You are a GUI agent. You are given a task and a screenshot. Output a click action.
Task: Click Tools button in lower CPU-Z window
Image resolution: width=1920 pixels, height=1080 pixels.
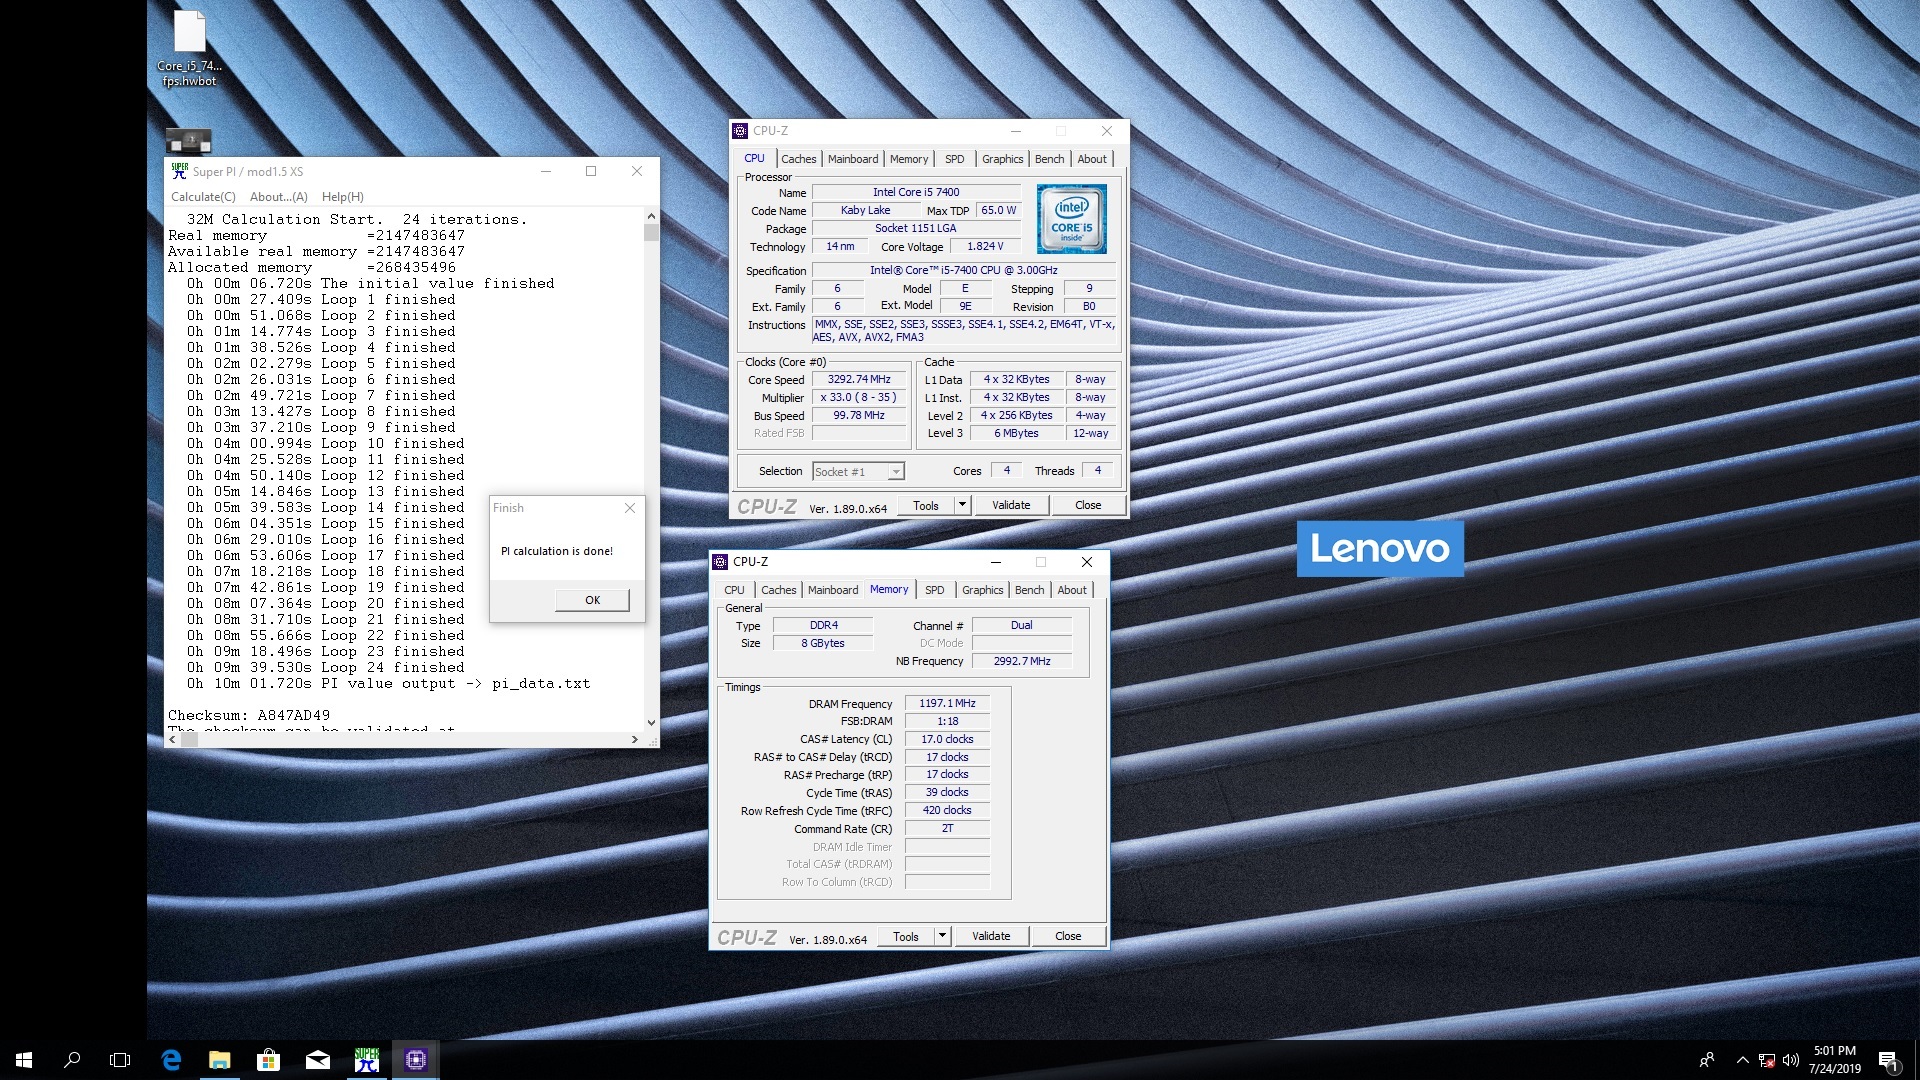(x=906, y=937)
